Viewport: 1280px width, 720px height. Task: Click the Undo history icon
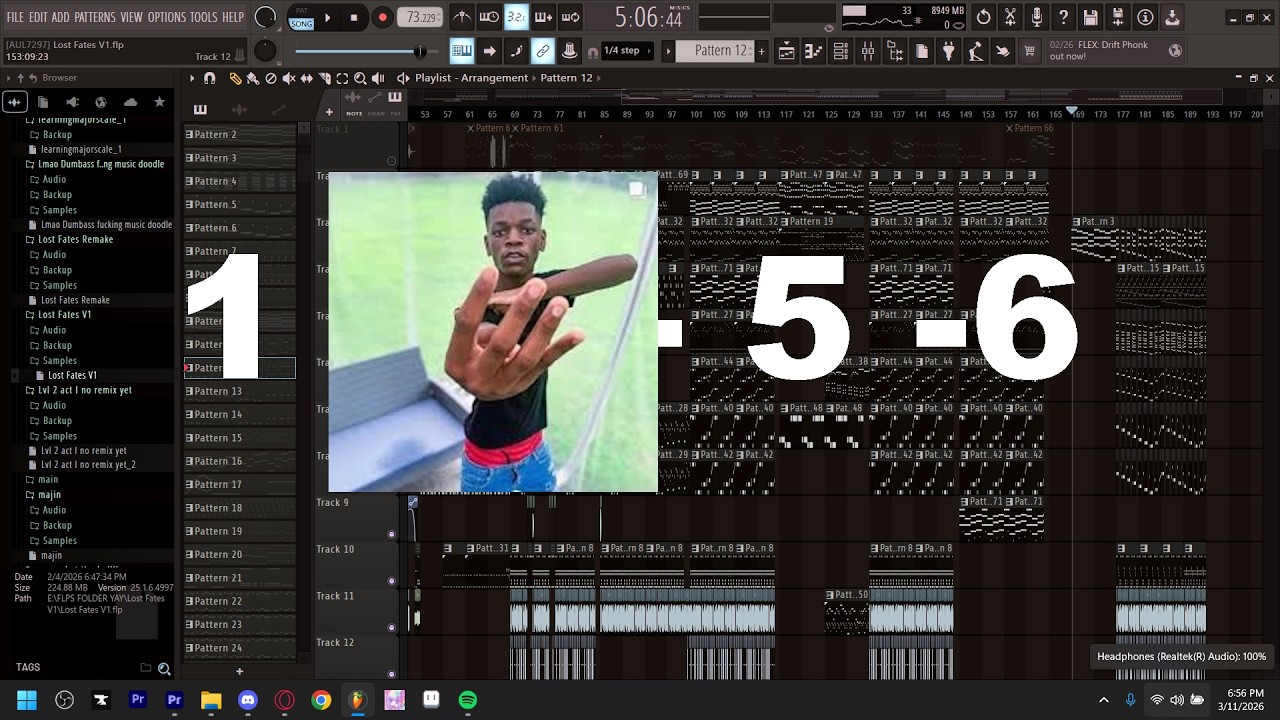coord(984,17)
